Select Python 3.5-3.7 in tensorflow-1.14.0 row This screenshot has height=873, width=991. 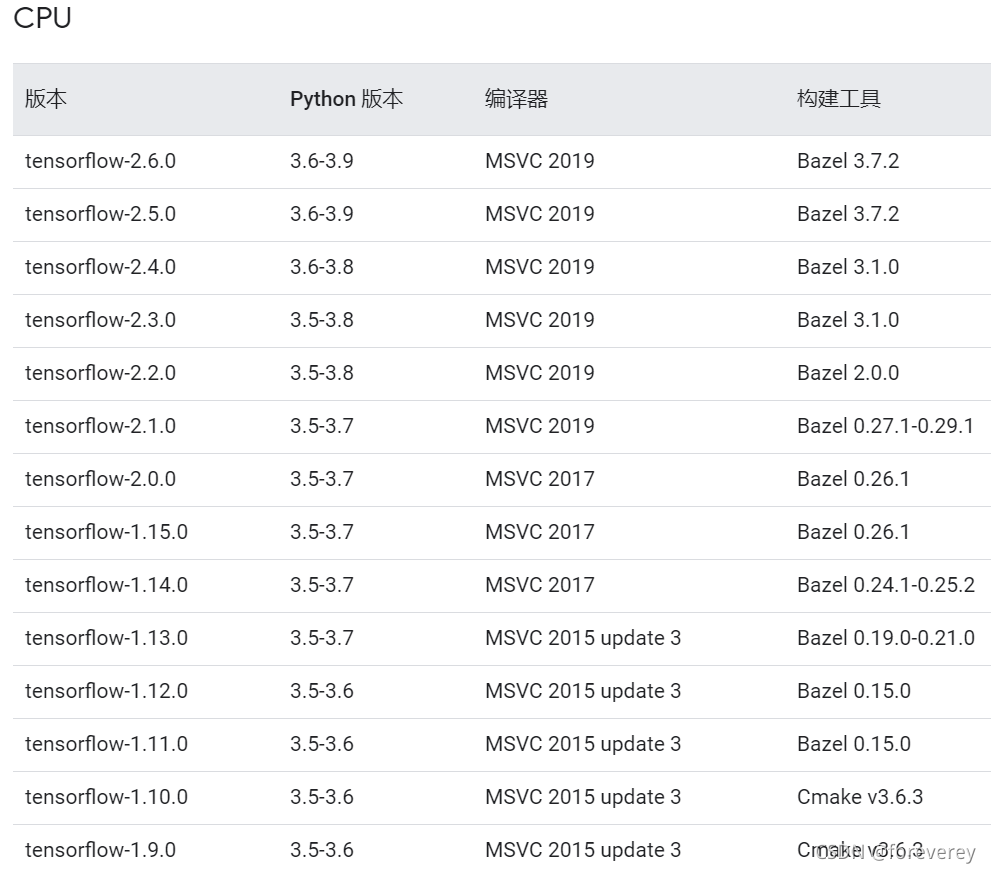coord(322,586)
